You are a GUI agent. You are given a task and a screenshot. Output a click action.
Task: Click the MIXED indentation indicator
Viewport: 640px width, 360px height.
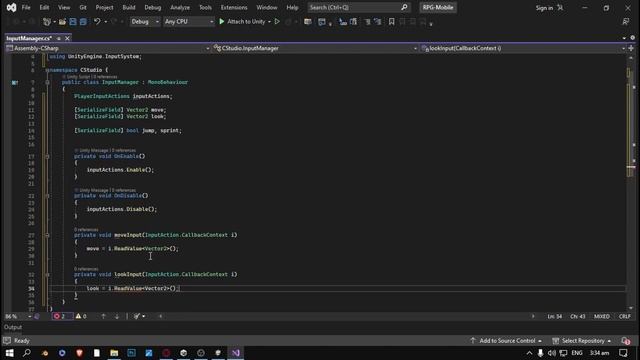coord(602,316)
